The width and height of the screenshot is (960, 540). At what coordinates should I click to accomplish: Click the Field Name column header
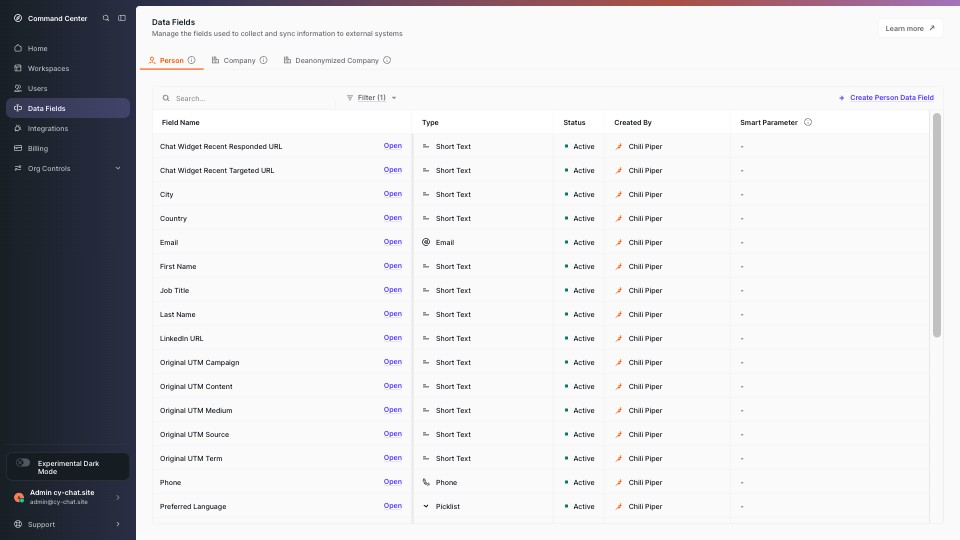pos(181,122)
